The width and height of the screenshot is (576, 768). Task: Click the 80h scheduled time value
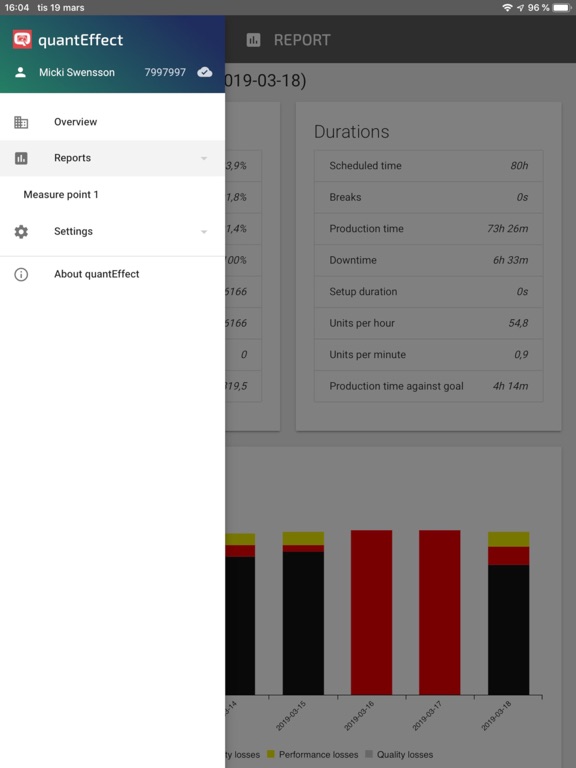coord(519,166)
